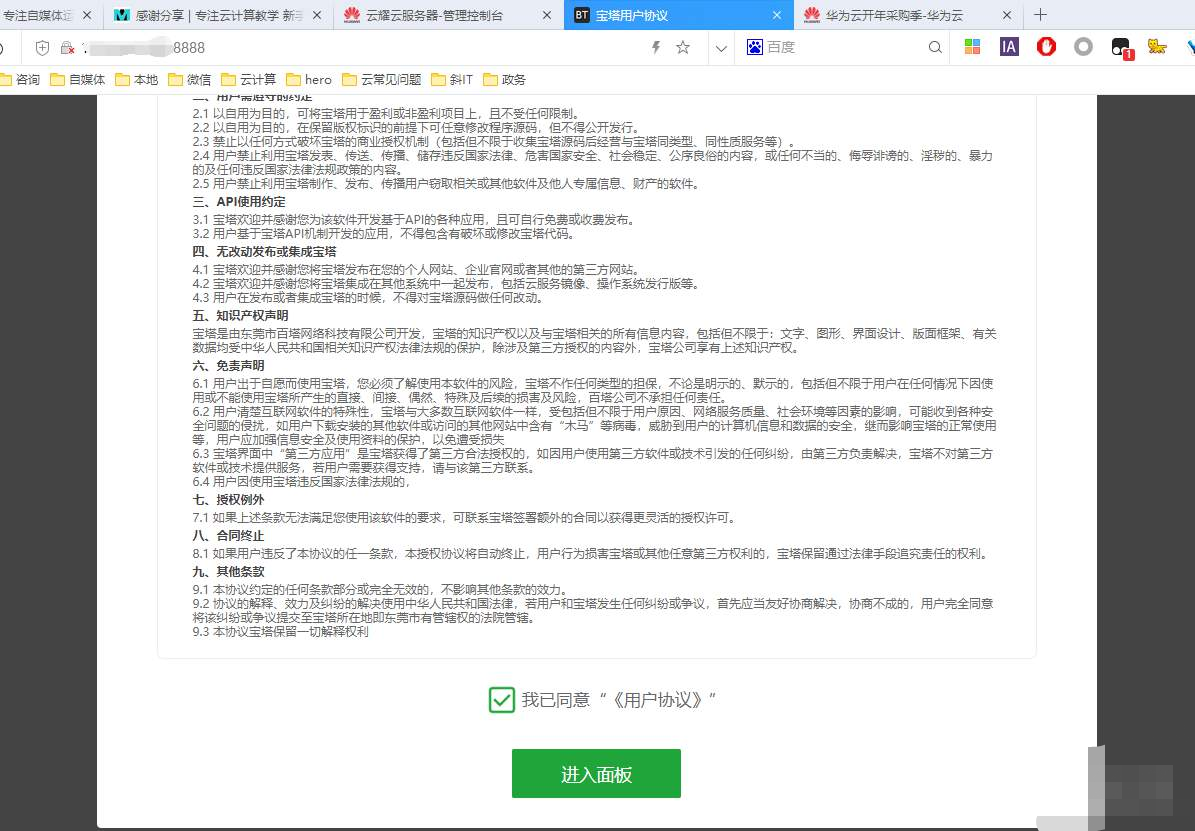Click the 八、合同终止 heading
Screen dimensions: 1195x831
click(x=228, y=535)
